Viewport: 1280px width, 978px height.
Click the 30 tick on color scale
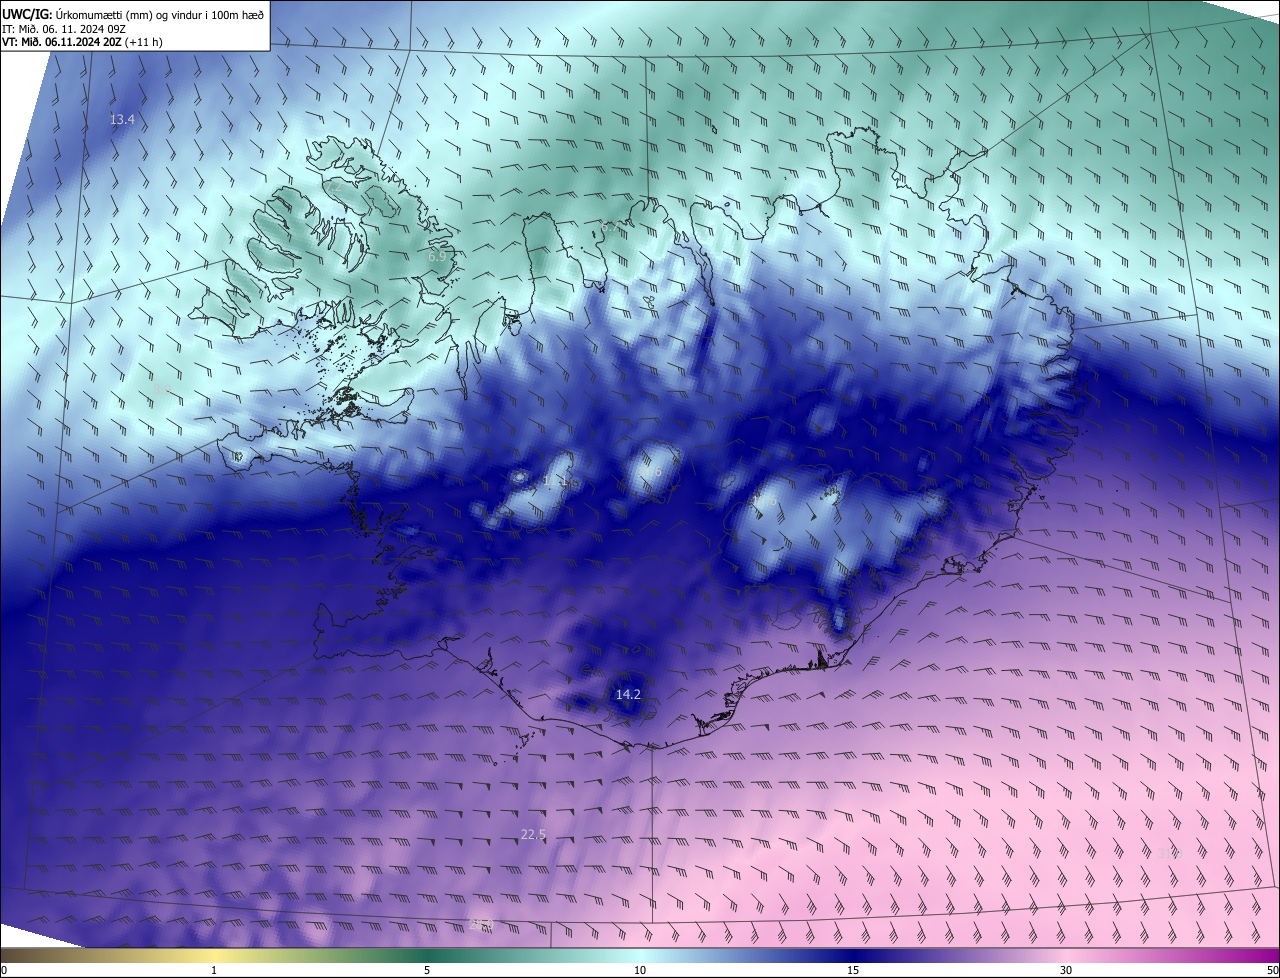[1066, 971]
